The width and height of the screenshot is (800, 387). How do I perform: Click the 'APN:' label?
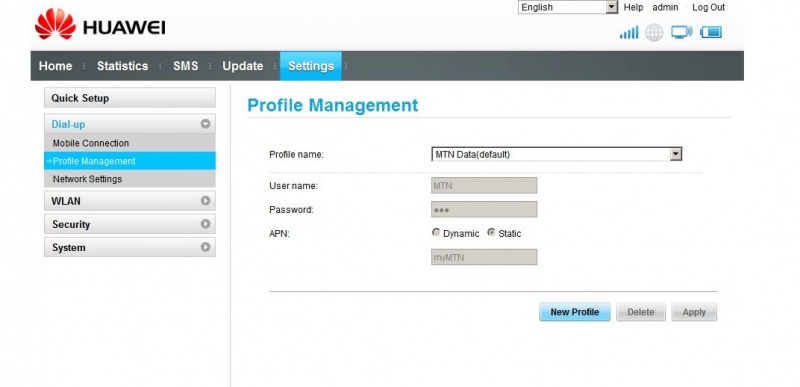279,234
